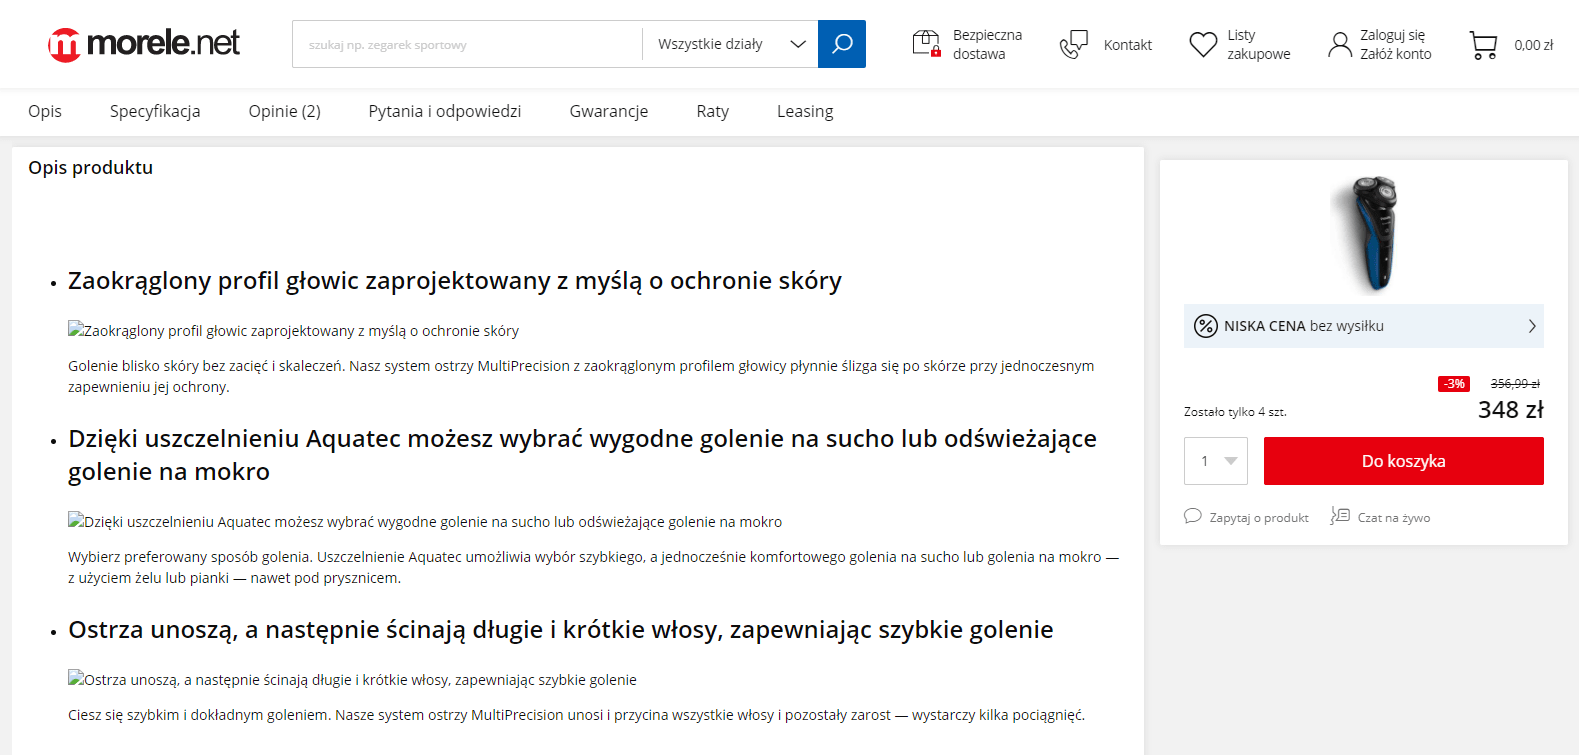Go to Pytania i odpowiedzi tab
The height and width of the screenshot is (755, 1579).
click(444, 111)
